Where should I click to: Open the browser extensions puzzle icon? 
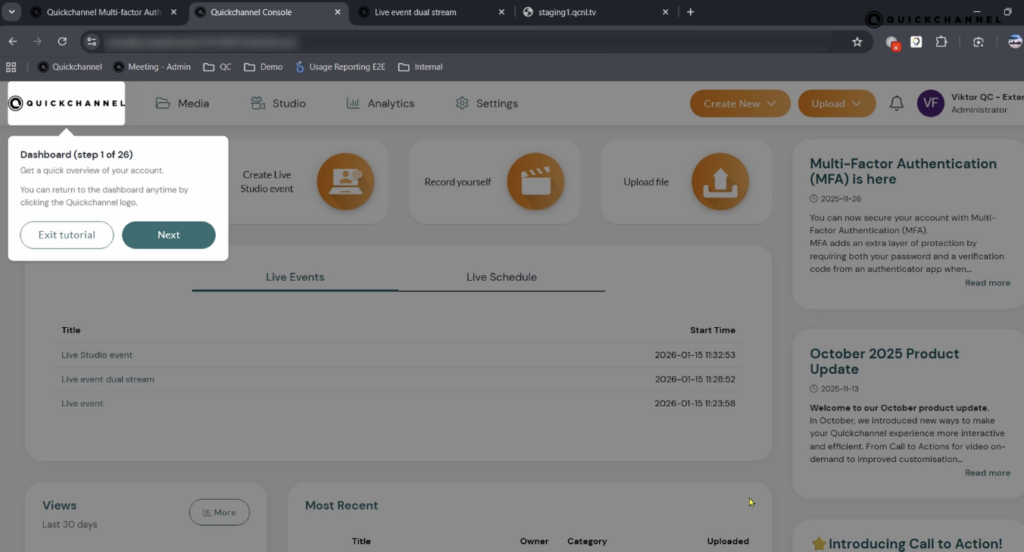coord(941,42)
